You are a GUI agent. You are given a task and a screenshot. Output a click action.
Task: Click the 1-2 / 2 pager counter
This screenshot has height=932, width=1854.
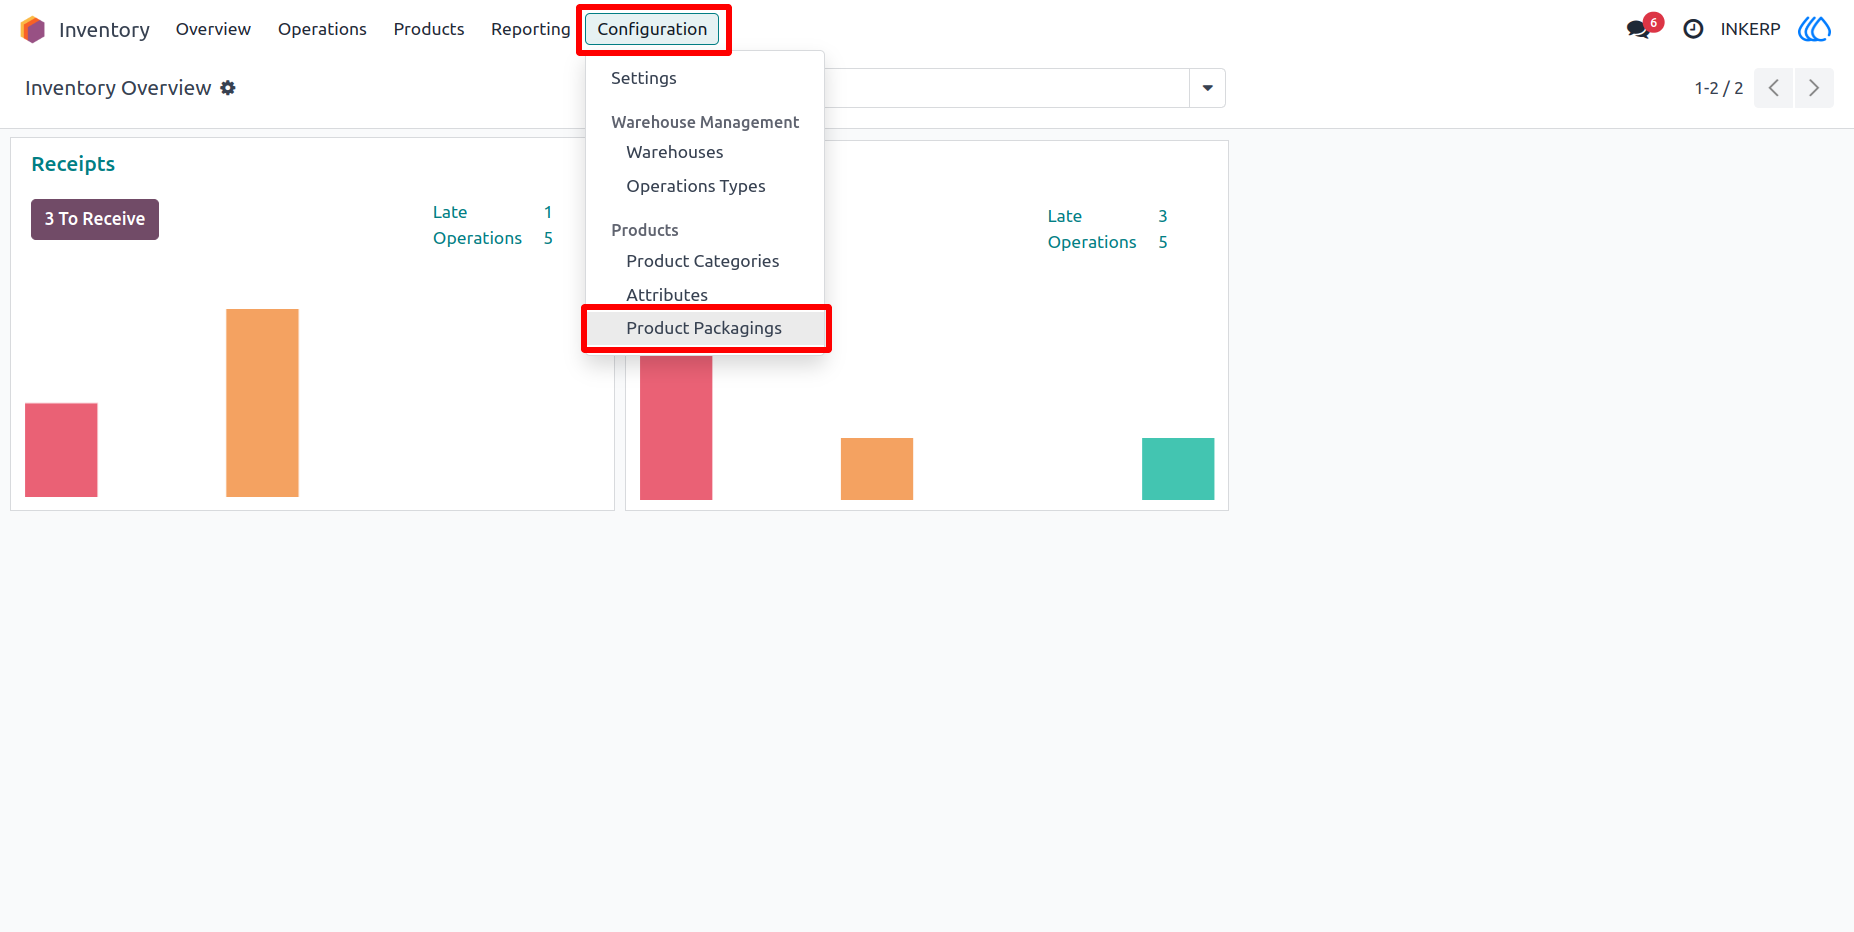1719,88
